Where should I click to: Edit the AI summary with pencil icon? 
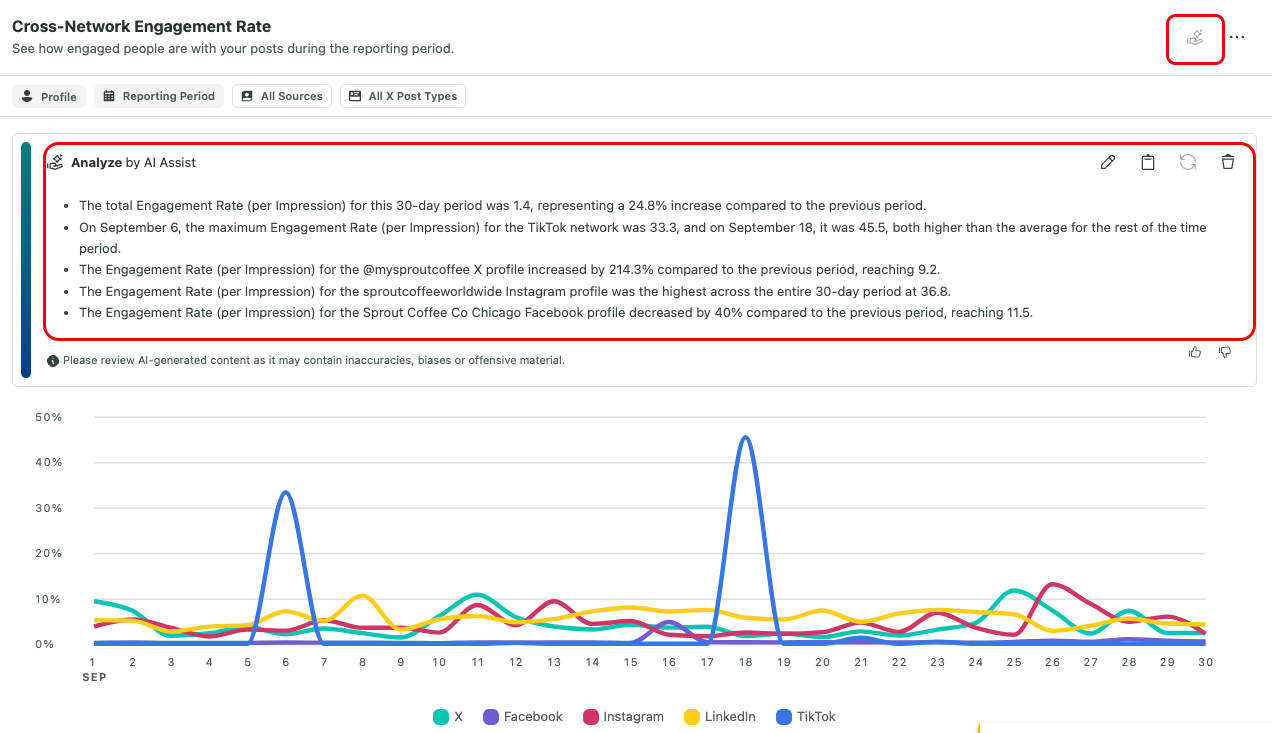click(1107, 162)
